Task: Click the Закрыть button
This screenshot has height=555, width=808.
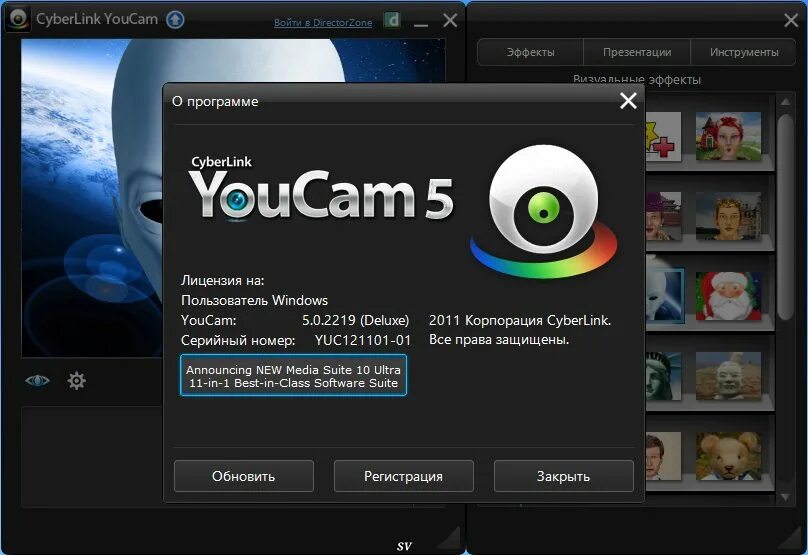Action: (563, 476)
